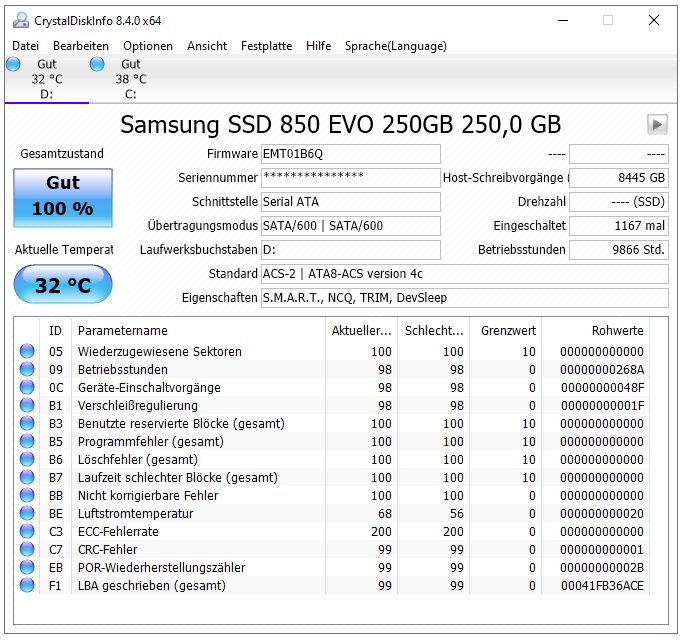This screenshot has height=640, width=682.
Task: Click the Standard field ACS-2
Action: click(465, 274)
